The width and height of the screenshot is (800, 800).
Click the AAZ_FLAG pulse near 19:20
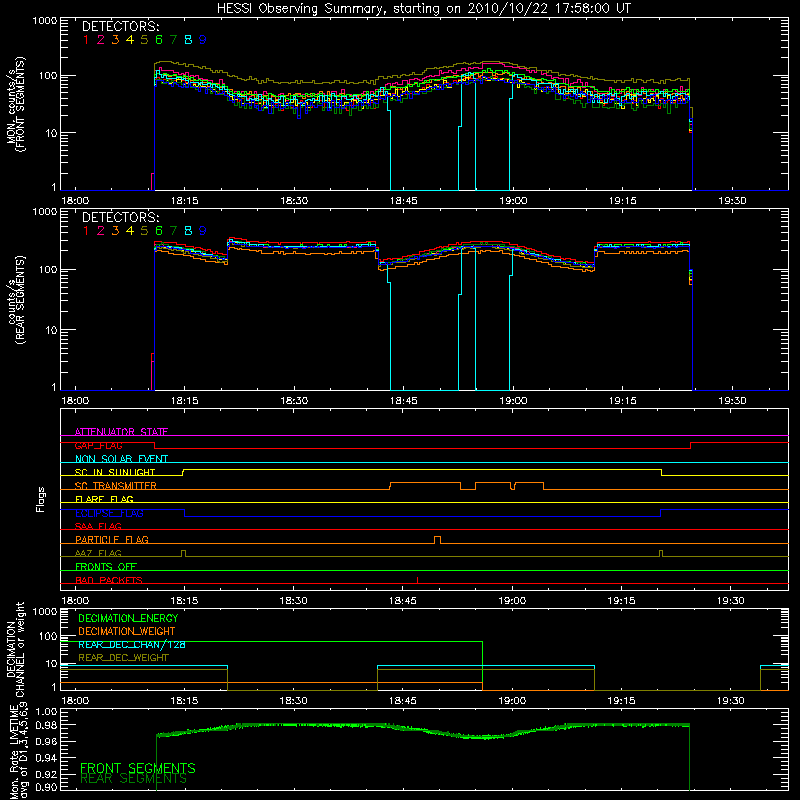click(661, 554)
